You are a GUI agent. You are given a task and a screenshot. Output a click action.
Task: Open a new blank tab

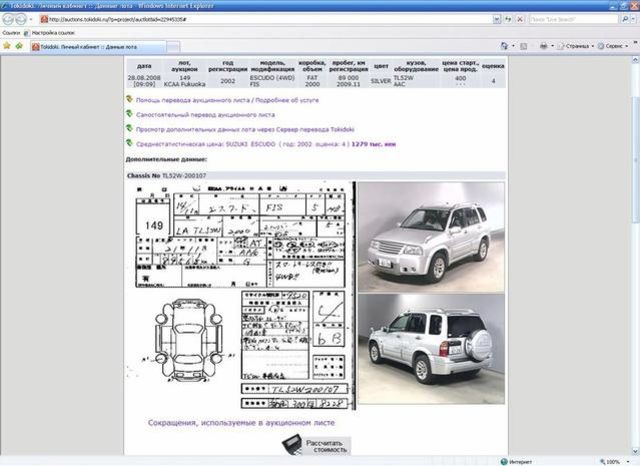point(173,47)
